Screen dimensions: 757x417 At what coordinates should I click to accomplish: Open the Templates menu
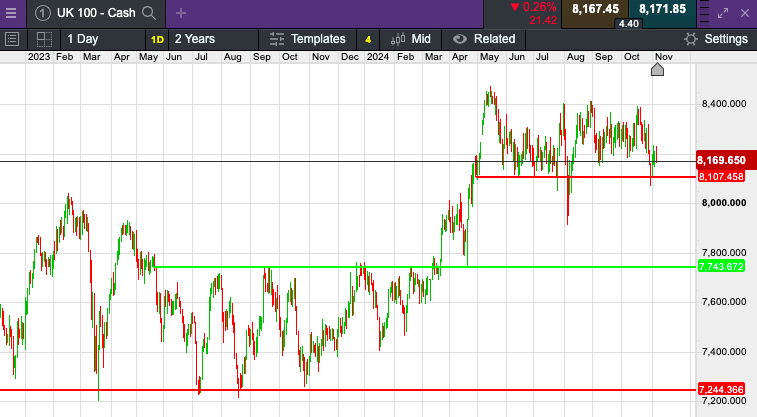pyautogui.click(x=318, y=39)
